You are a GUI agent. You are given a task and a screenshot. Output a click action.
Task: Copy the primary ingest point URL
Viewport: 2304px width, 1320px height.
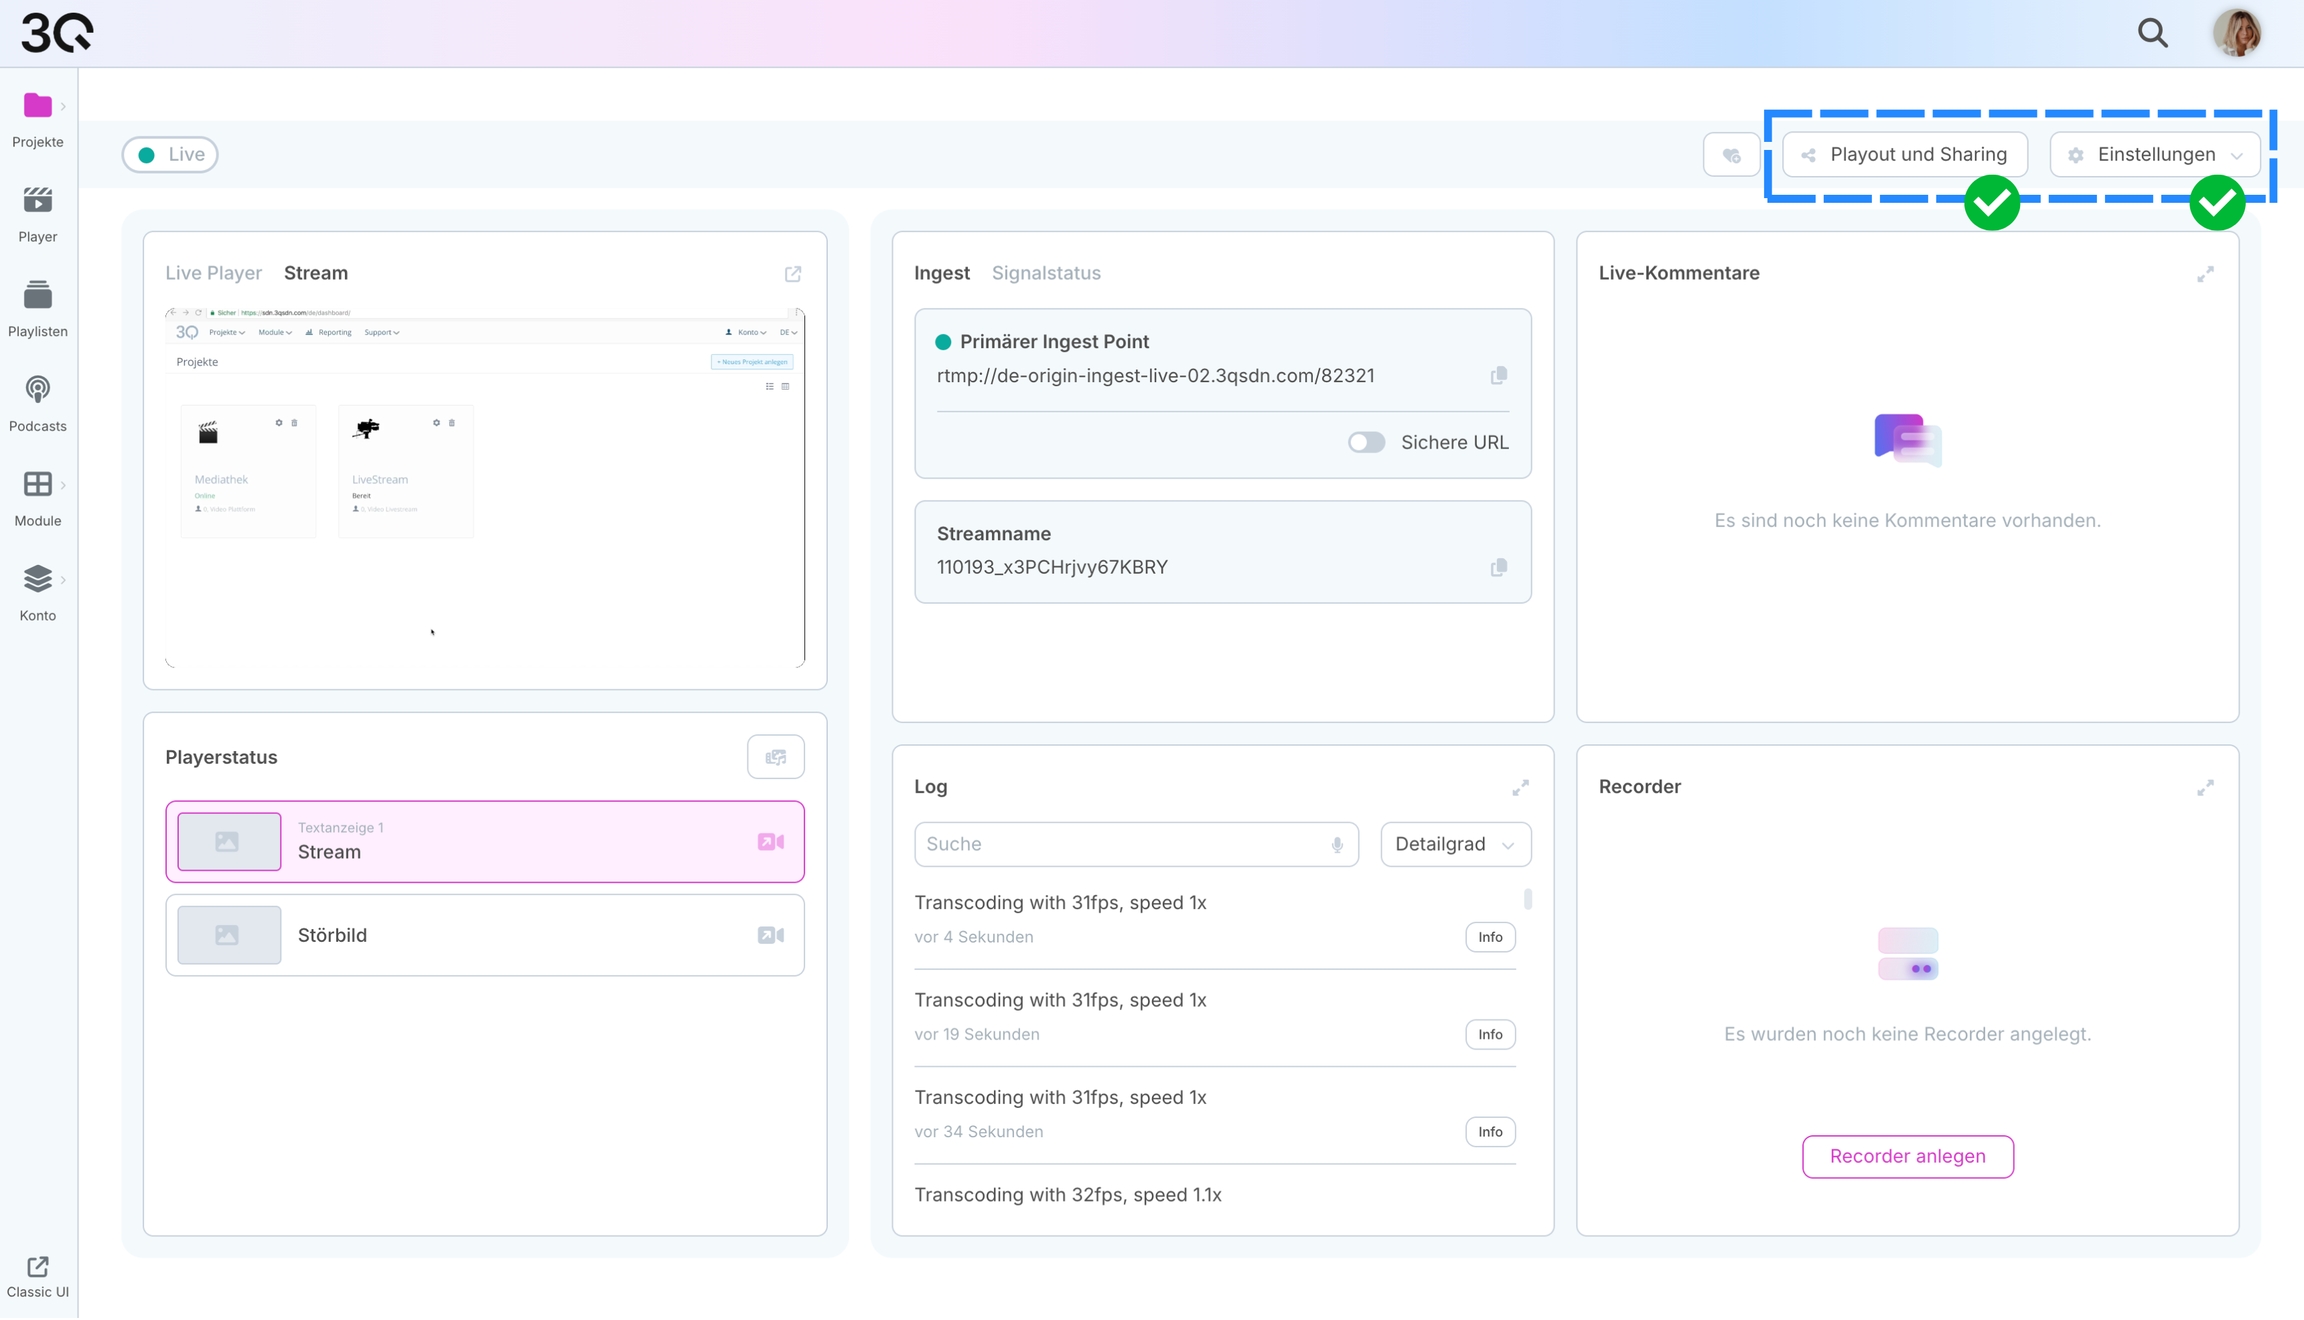(x=1498, y=376)
